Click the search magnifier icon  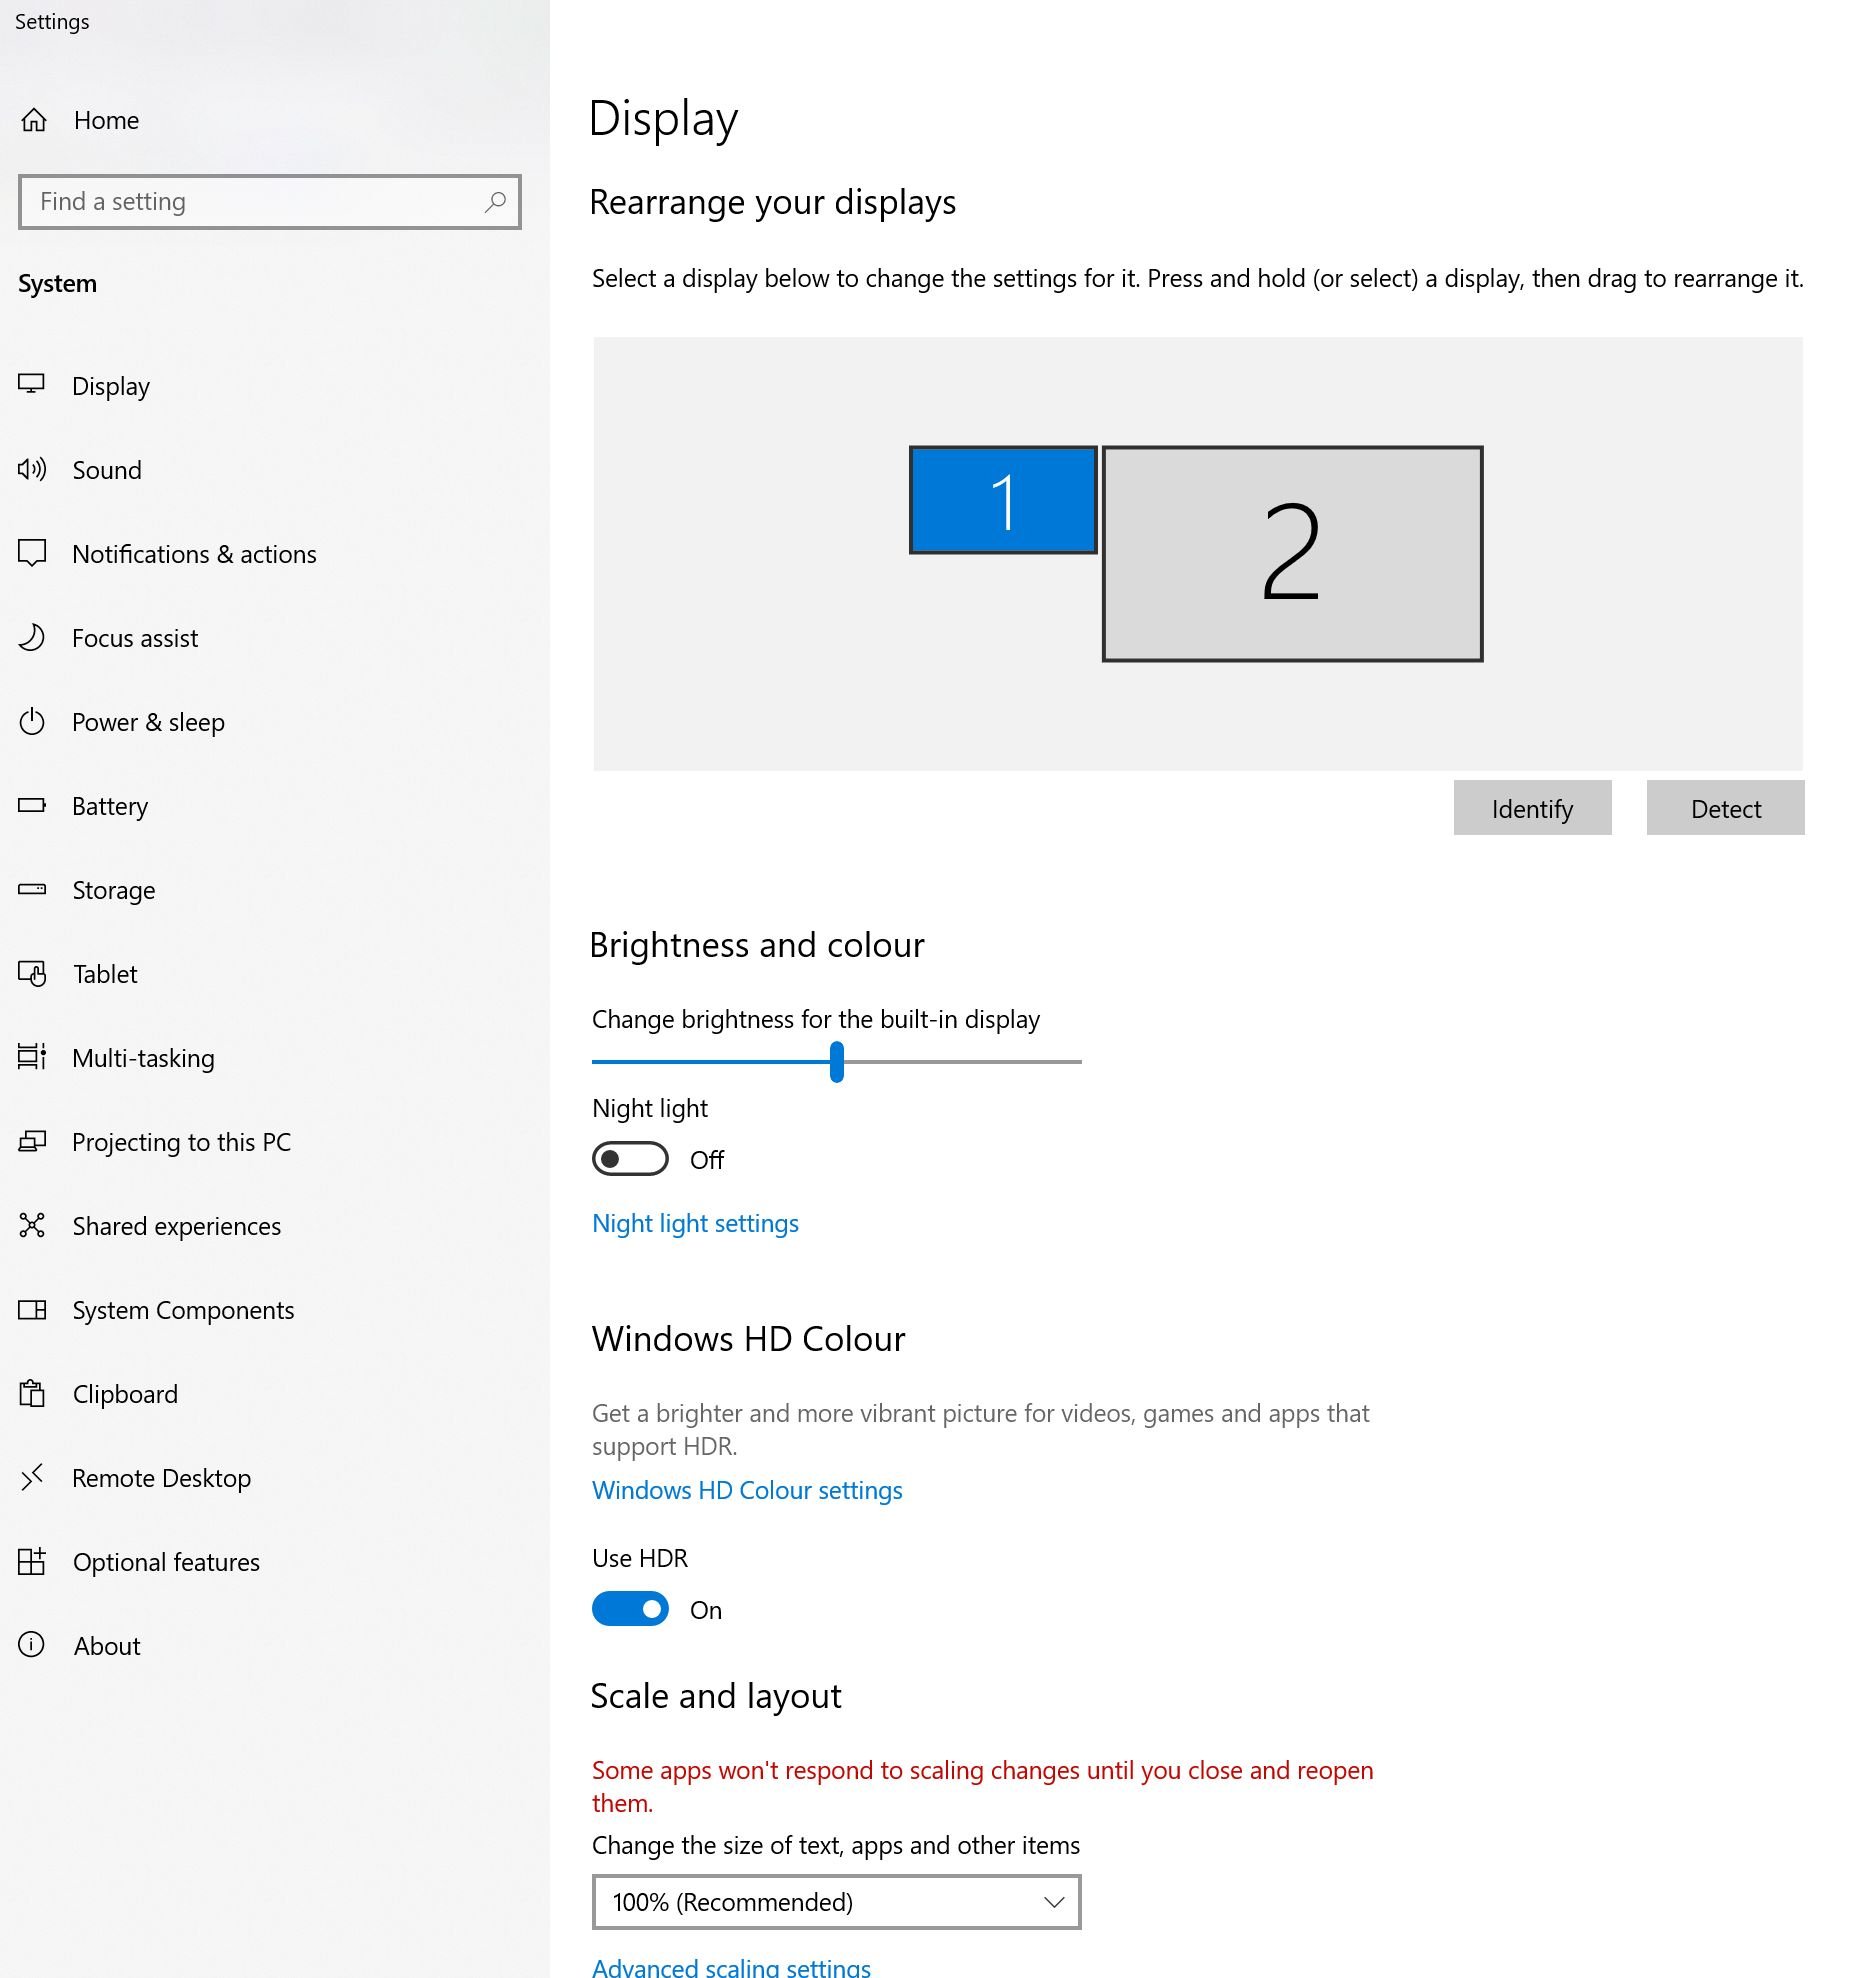[495, 202]
